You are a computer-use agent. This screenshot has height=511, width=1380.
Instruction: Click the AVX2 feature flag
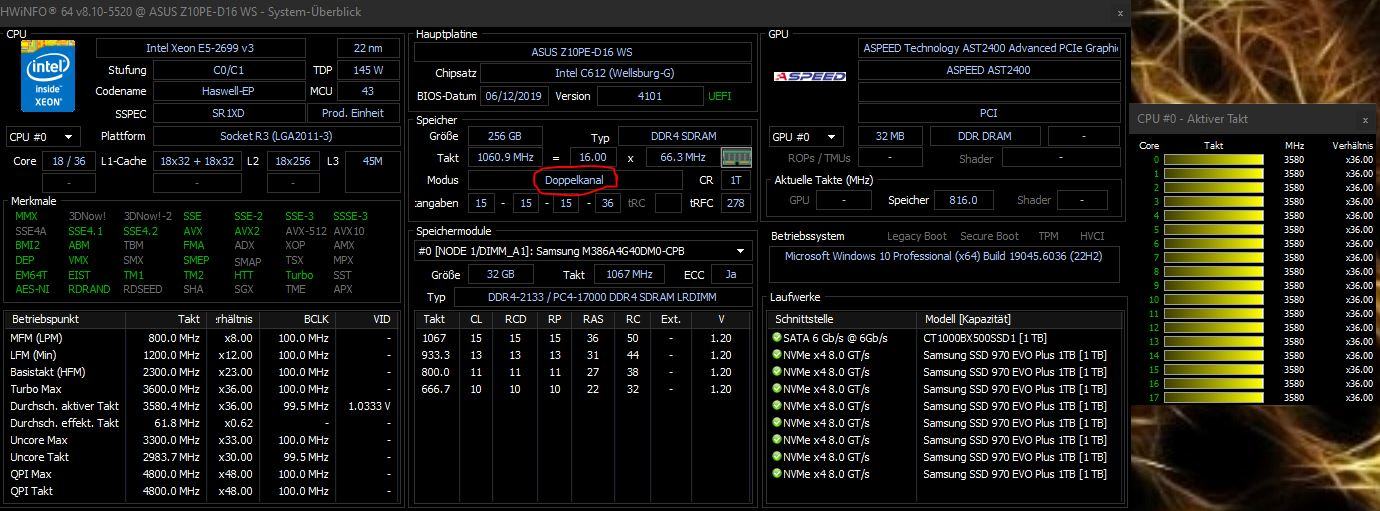tap(247, 231)
